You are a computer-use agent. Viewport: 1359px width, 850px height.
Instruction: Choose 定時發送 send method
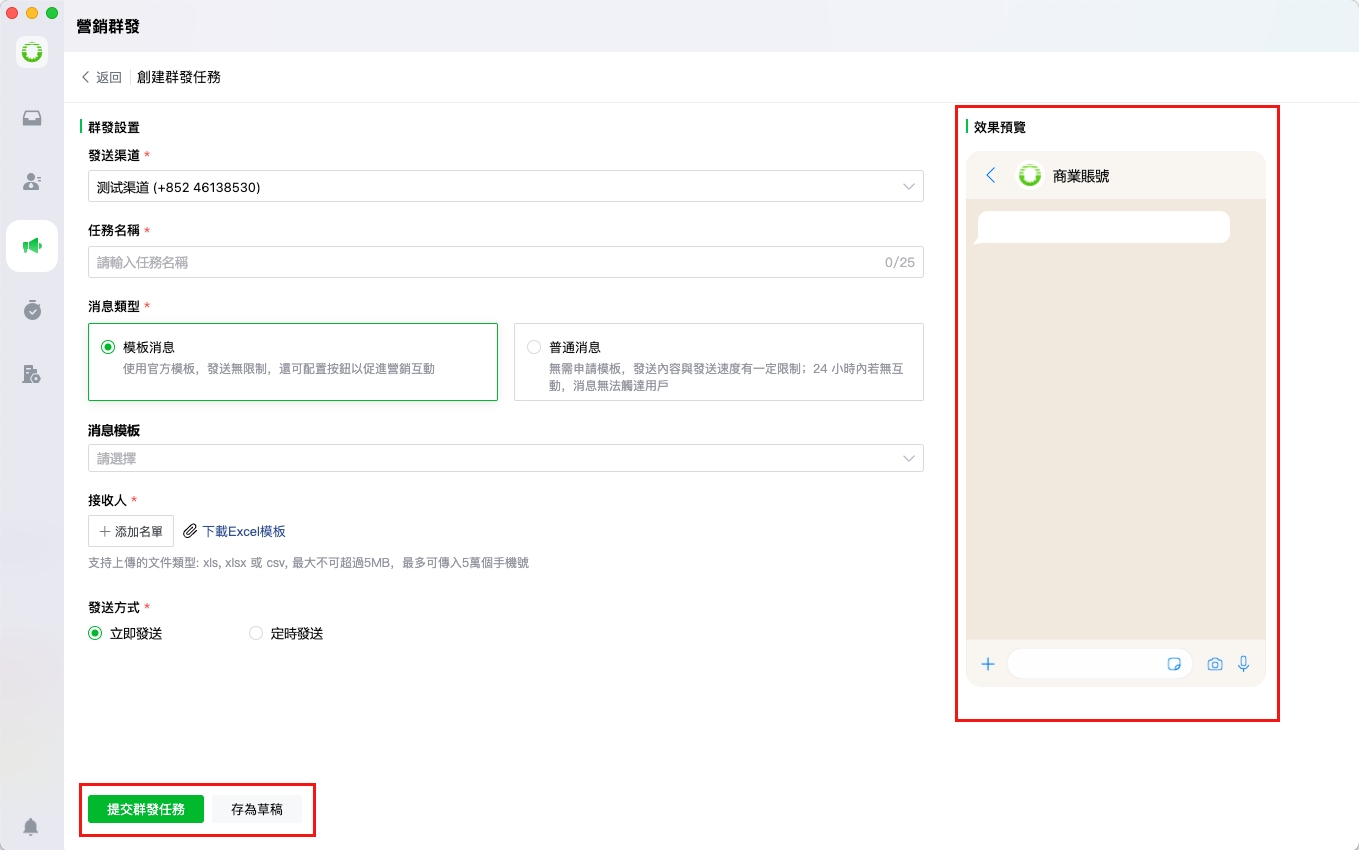pyautogui.click(x=256, y=633)
